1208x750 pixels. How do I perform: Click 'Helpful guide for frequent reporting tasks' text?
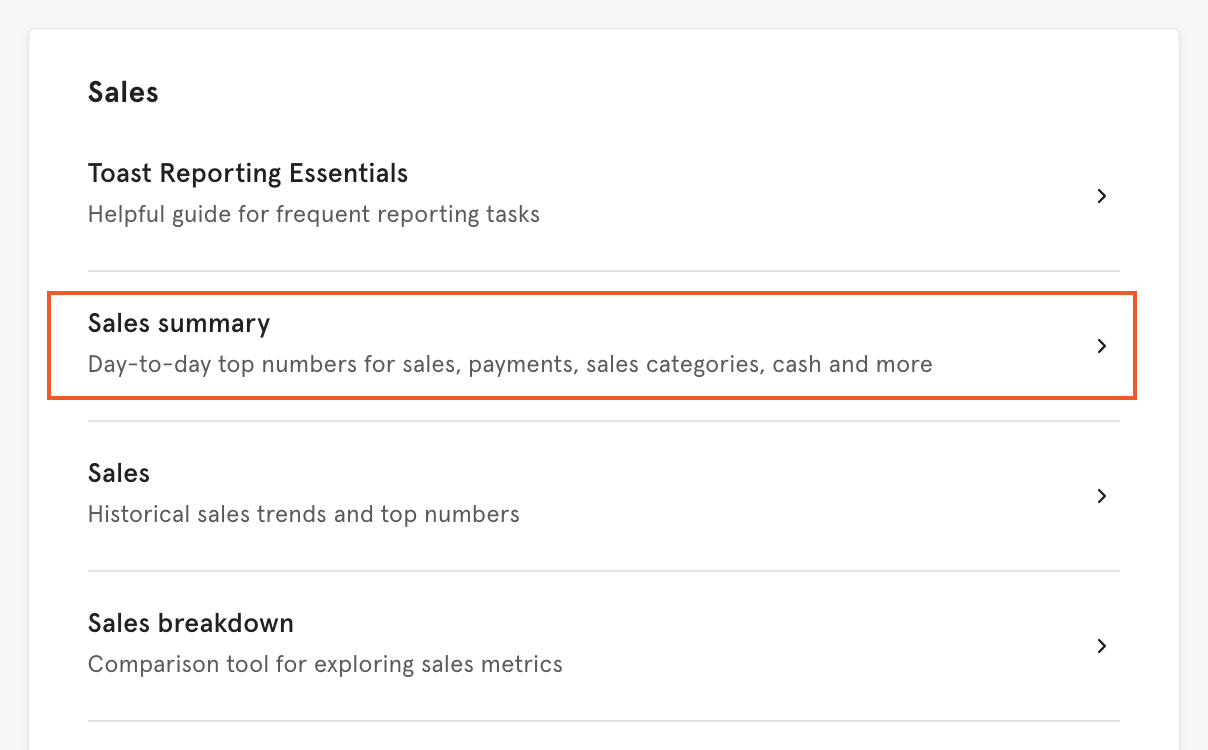coord(314,214)
